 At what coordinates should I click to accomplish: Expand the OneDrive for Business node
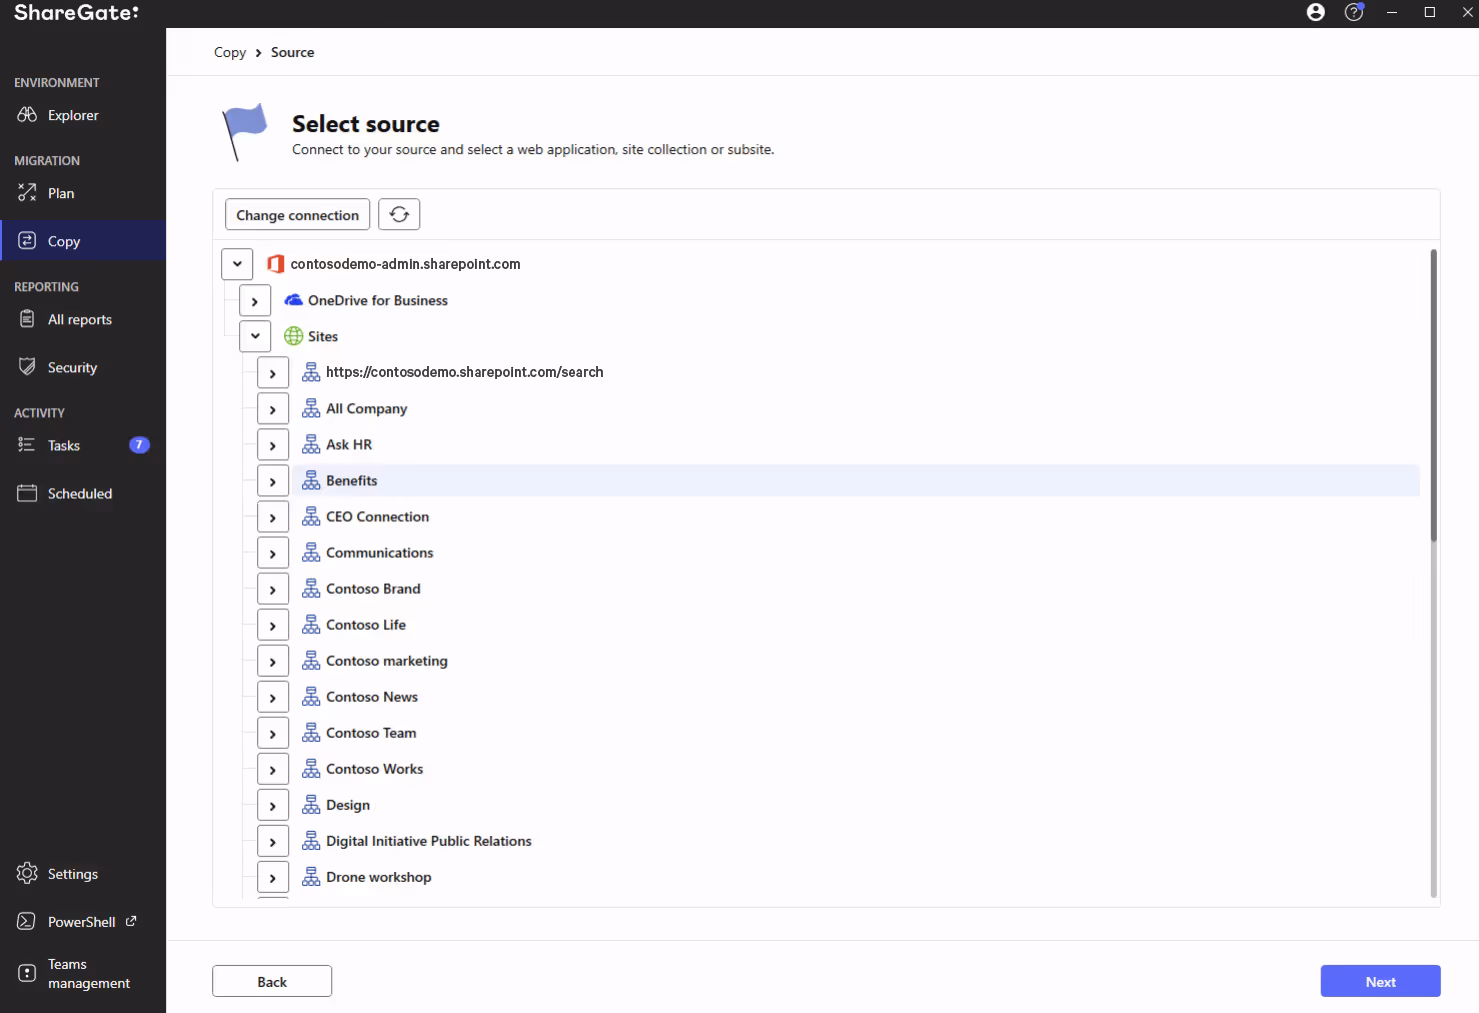pos(255,301)
